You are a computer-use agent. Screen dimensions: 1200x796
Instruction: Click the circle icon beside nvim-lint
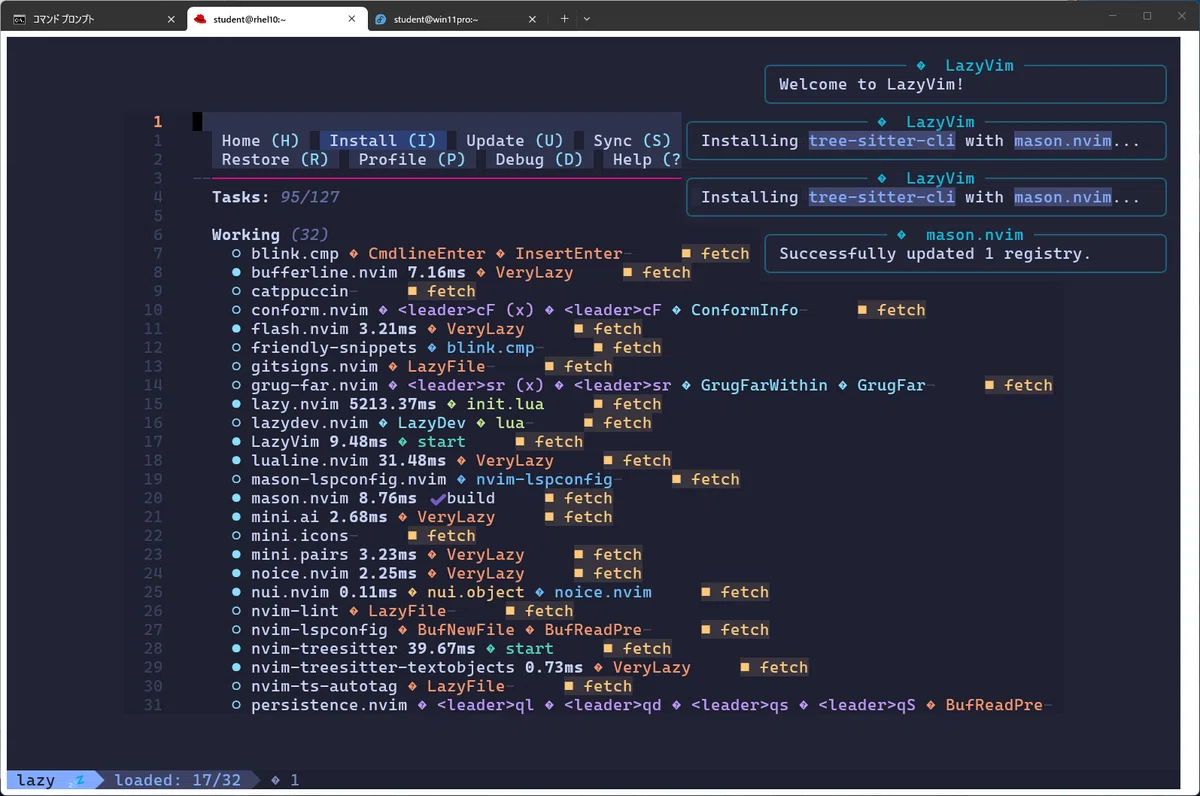click(x=236, y=611)
